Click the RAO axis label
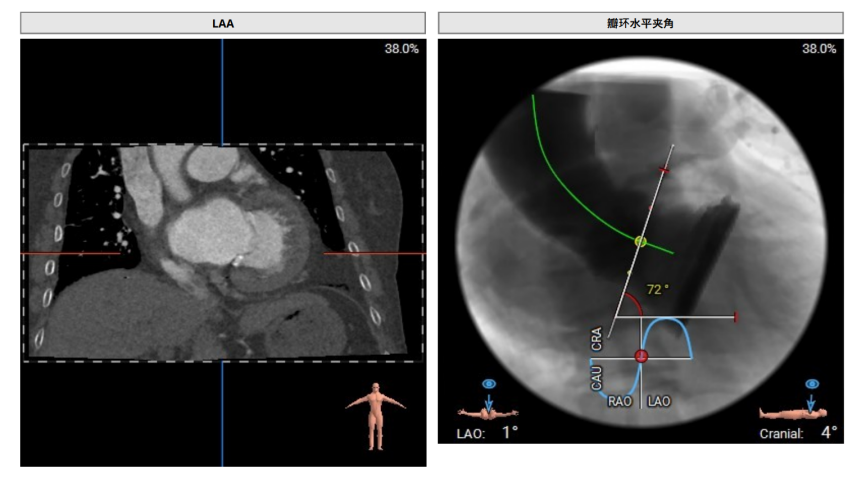This screenshot has height=478, width=866. (x=619, y=401)
